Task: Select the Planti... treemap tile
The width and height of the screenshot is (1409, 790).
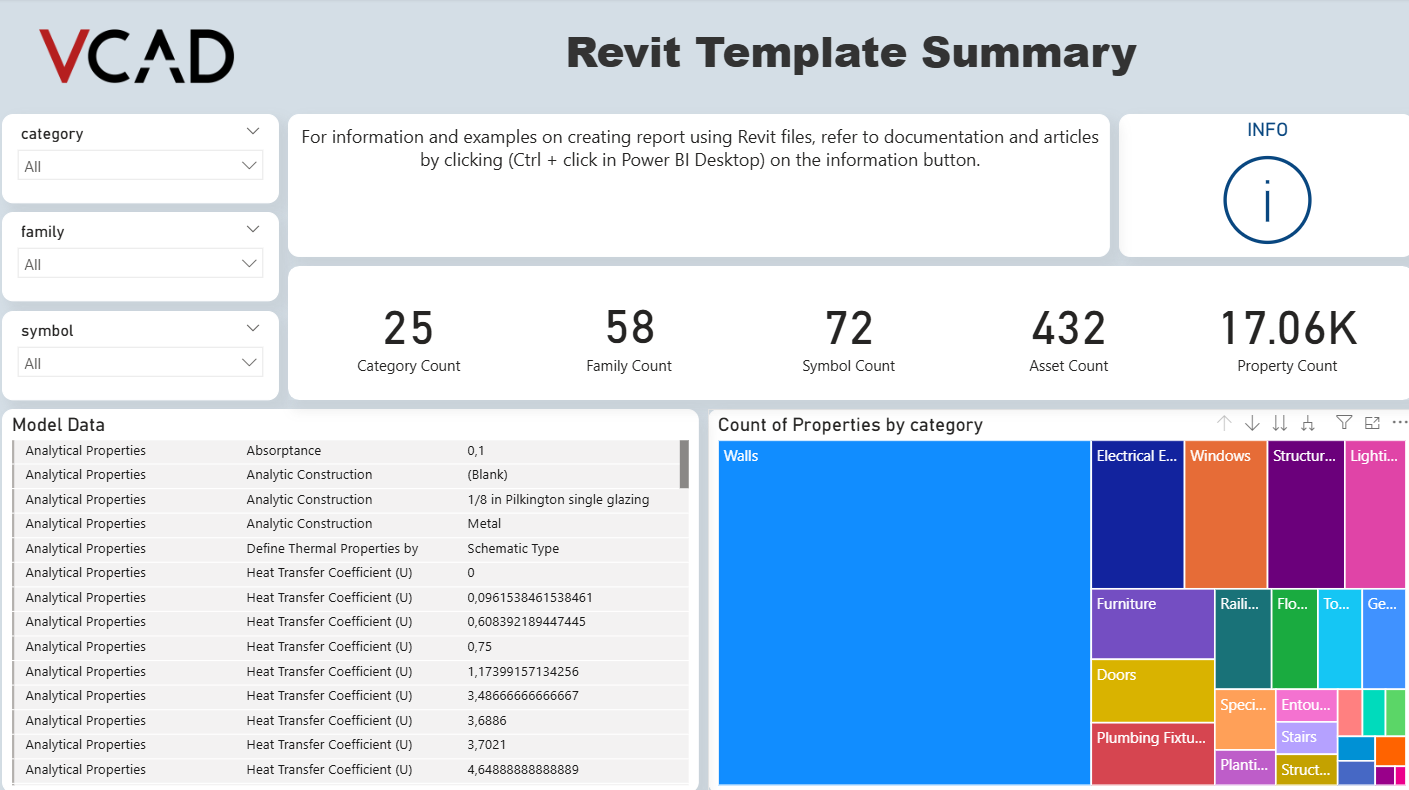Action: 1245,768
